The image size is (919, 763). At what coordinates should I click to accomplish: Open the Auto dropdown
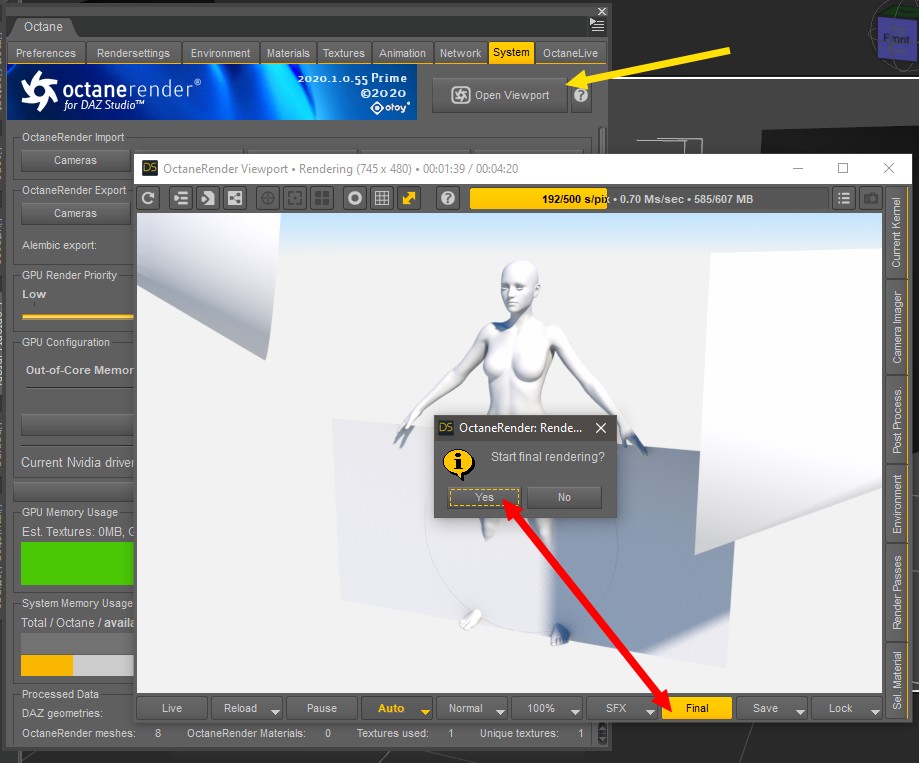tap(425, 711)
